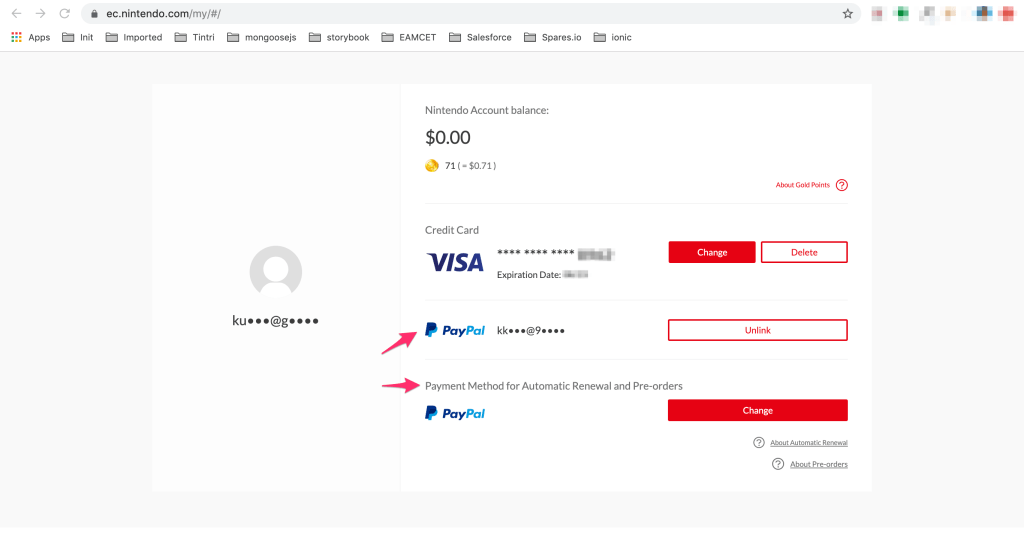The image size is (1024, 544).
Task: Open the Salesforce bookmarks folder
Action: tap(480, 38)
